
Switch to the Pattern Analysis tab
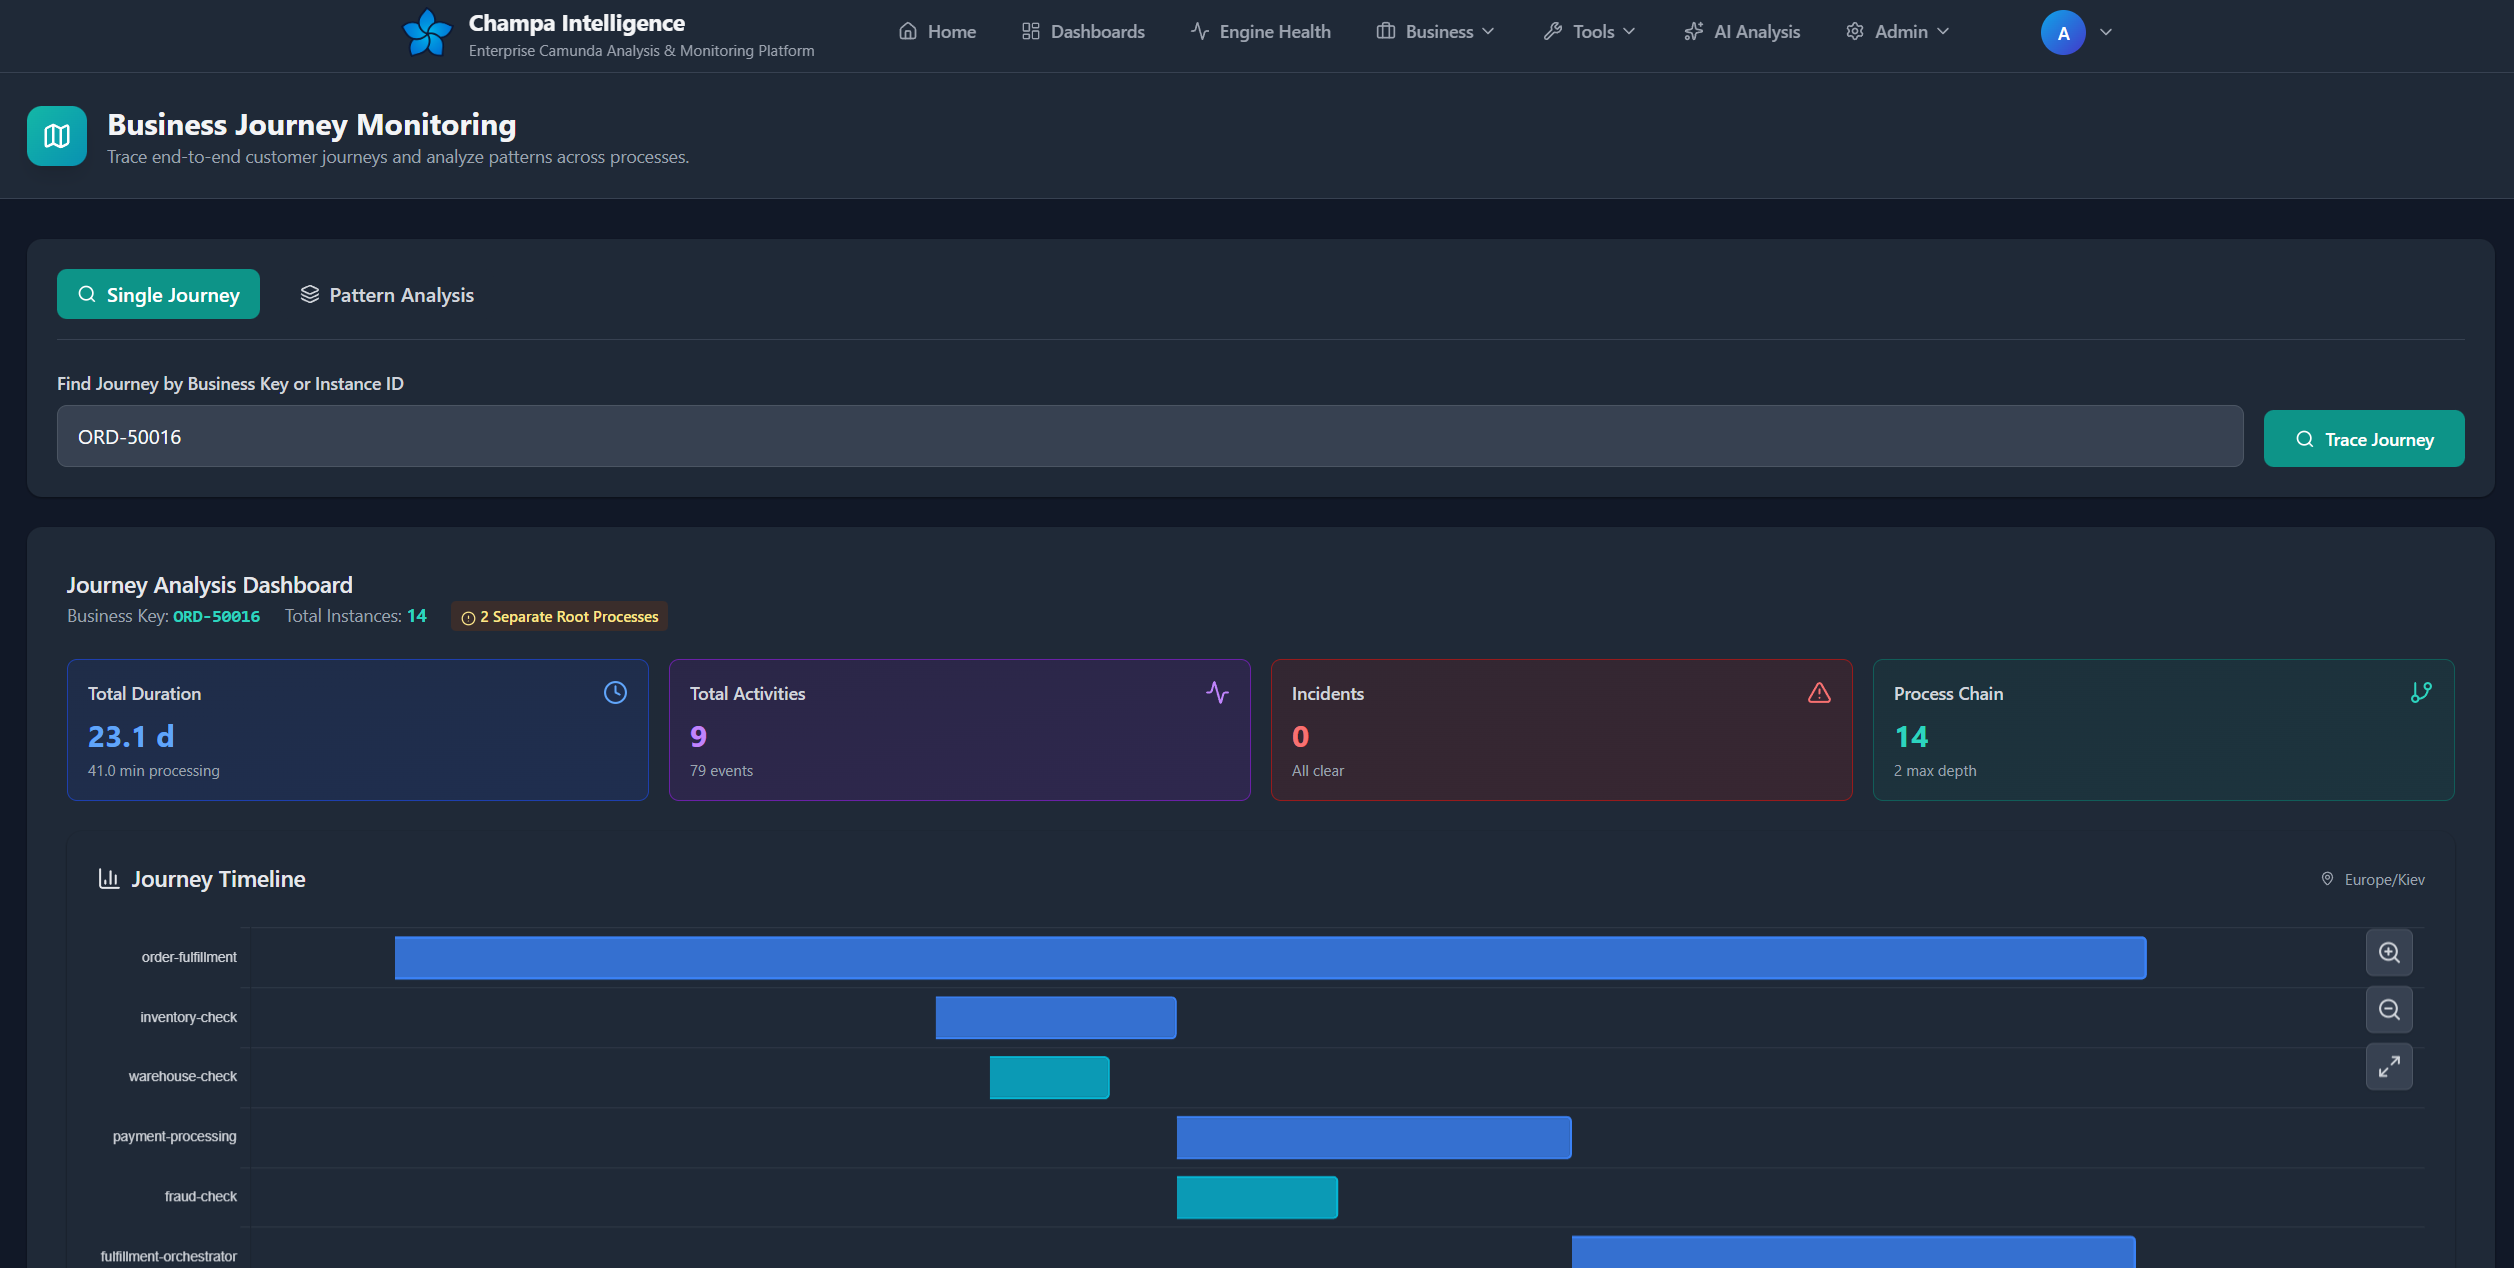click(x=387, y=295)
